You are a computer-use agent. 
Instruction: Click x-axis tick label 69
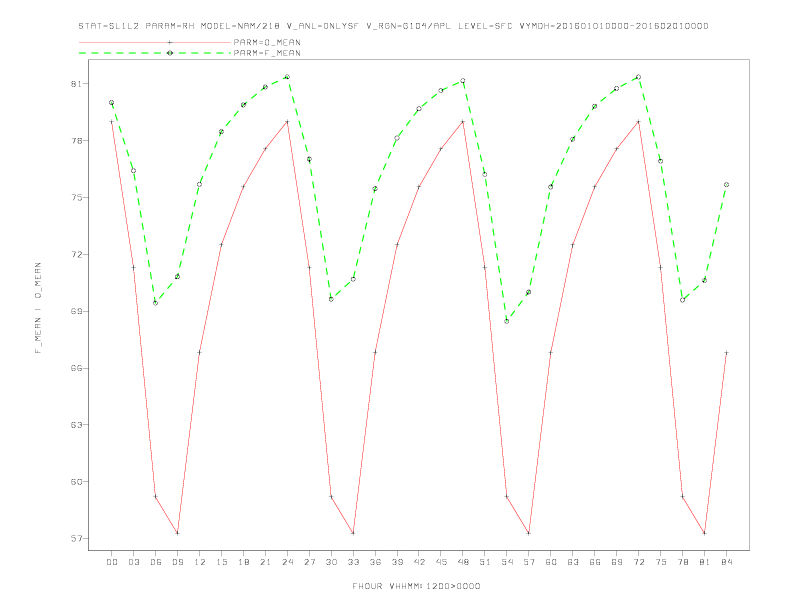tap(617, 562)
